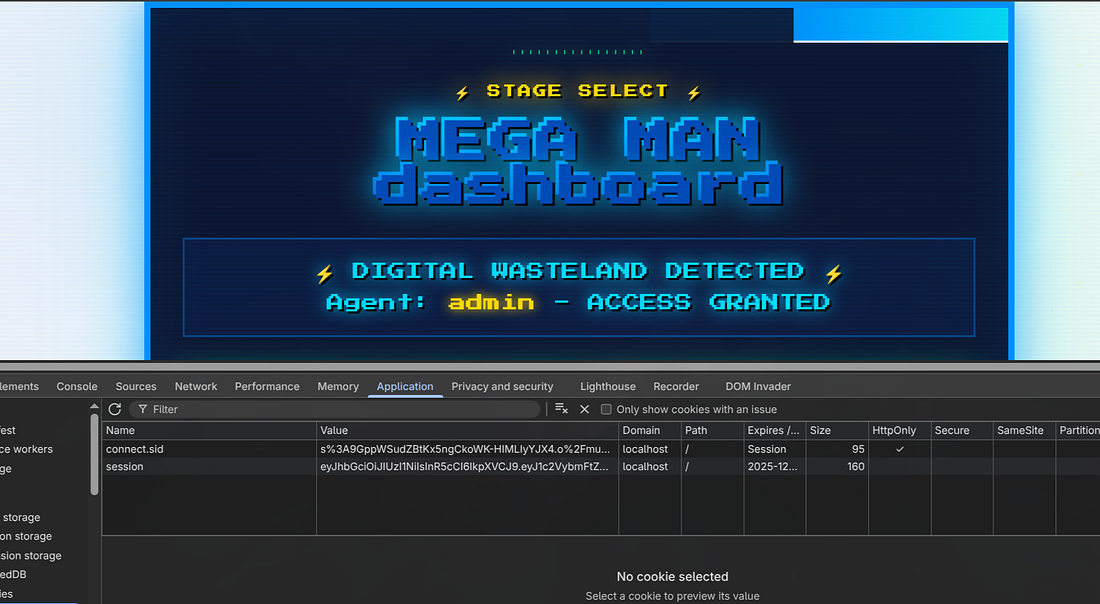Click sidebar scroll-up arrow

(x=94, y=407)
